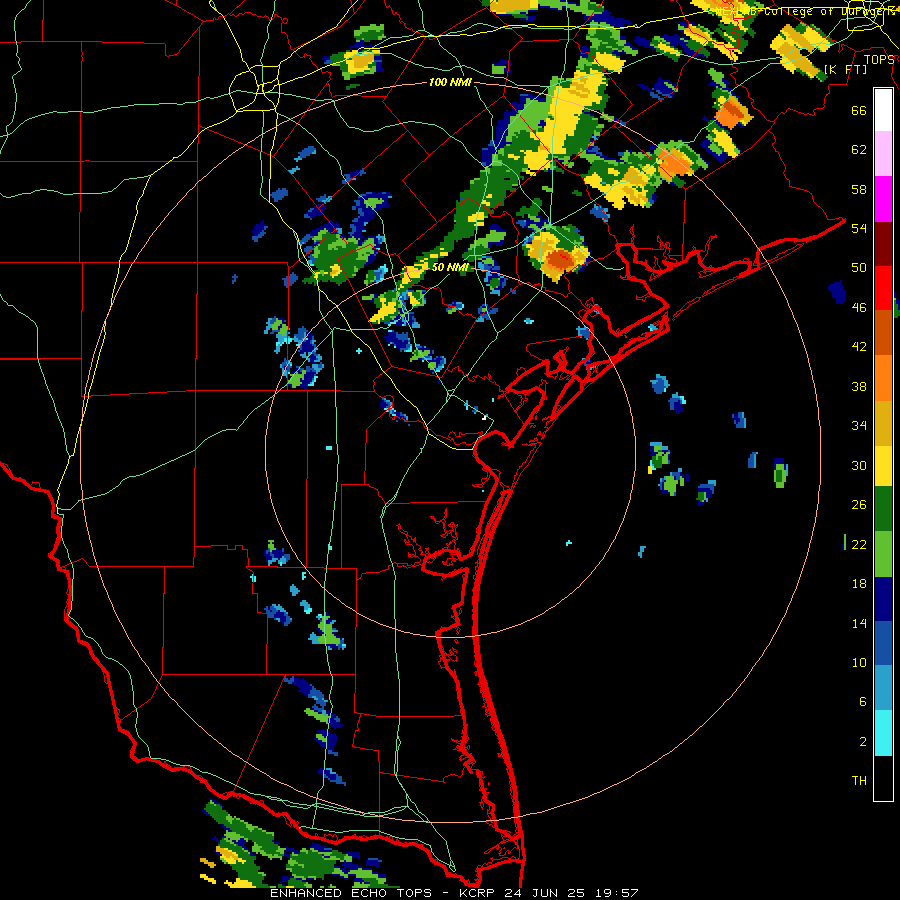Image resolution: width=900 pixels, height=900 pixels.
Task: Choose the navy blue legend band
Action: tap(883, 599)
